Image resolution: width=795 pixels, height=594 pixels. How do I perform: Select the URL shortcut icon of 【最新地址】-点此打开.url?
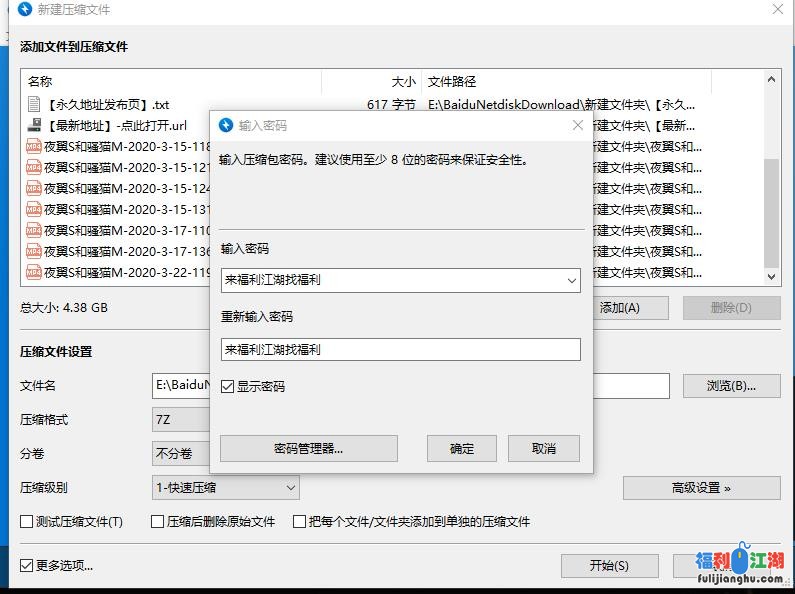tap(34, 125)
